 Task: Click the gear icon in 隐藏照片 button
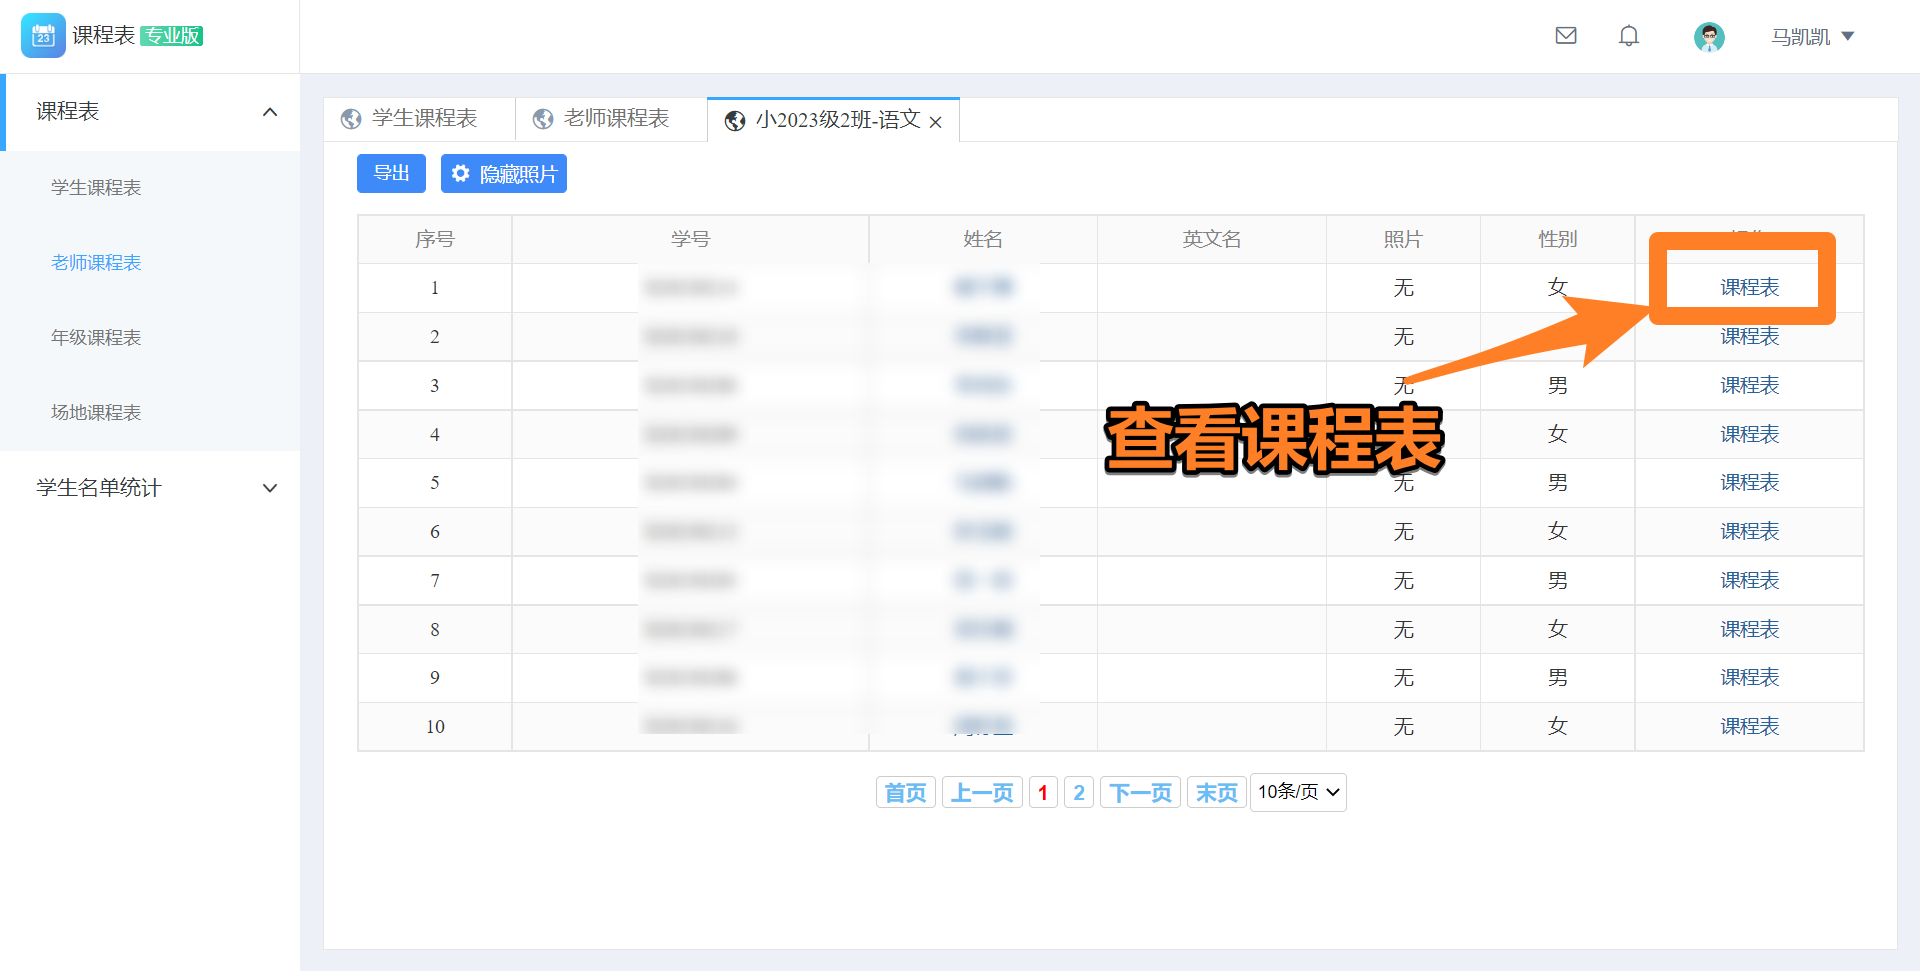click(460, 173)
